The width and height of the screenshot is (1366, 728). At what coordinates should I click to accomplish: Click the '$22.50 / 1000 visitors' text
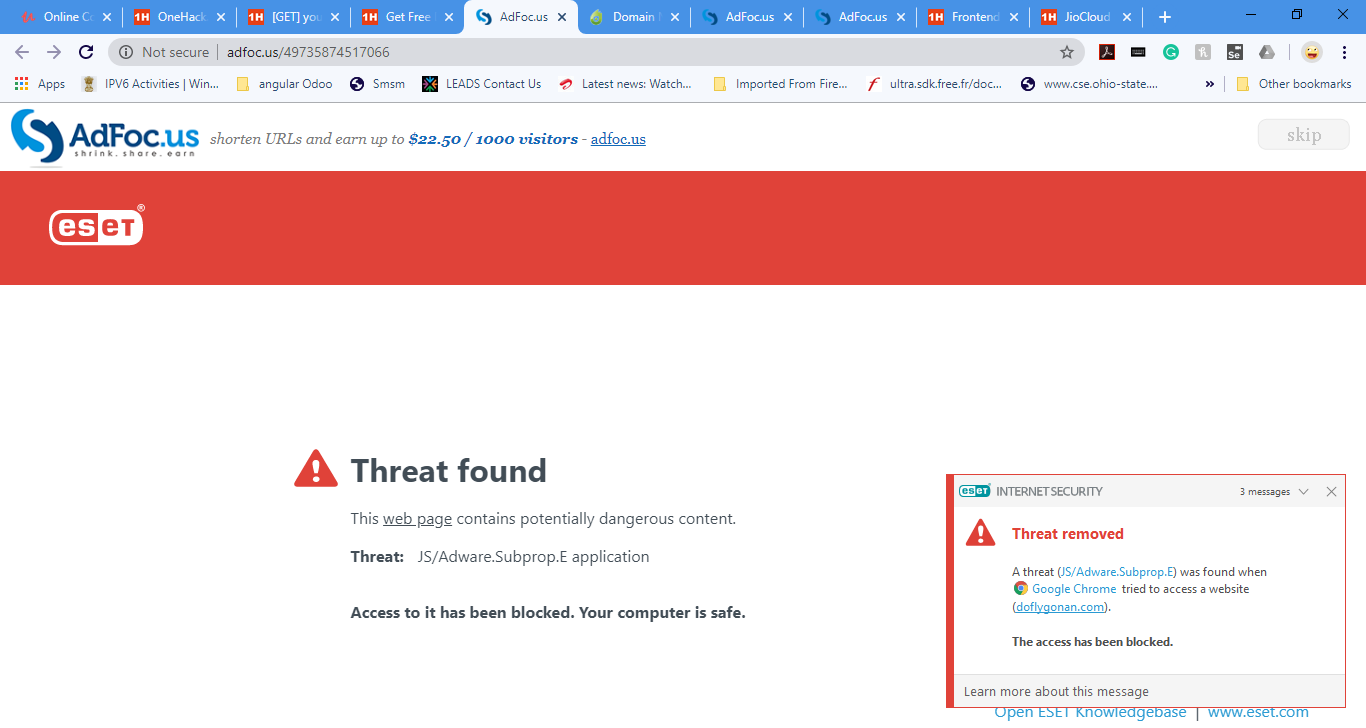pos(493,139)
